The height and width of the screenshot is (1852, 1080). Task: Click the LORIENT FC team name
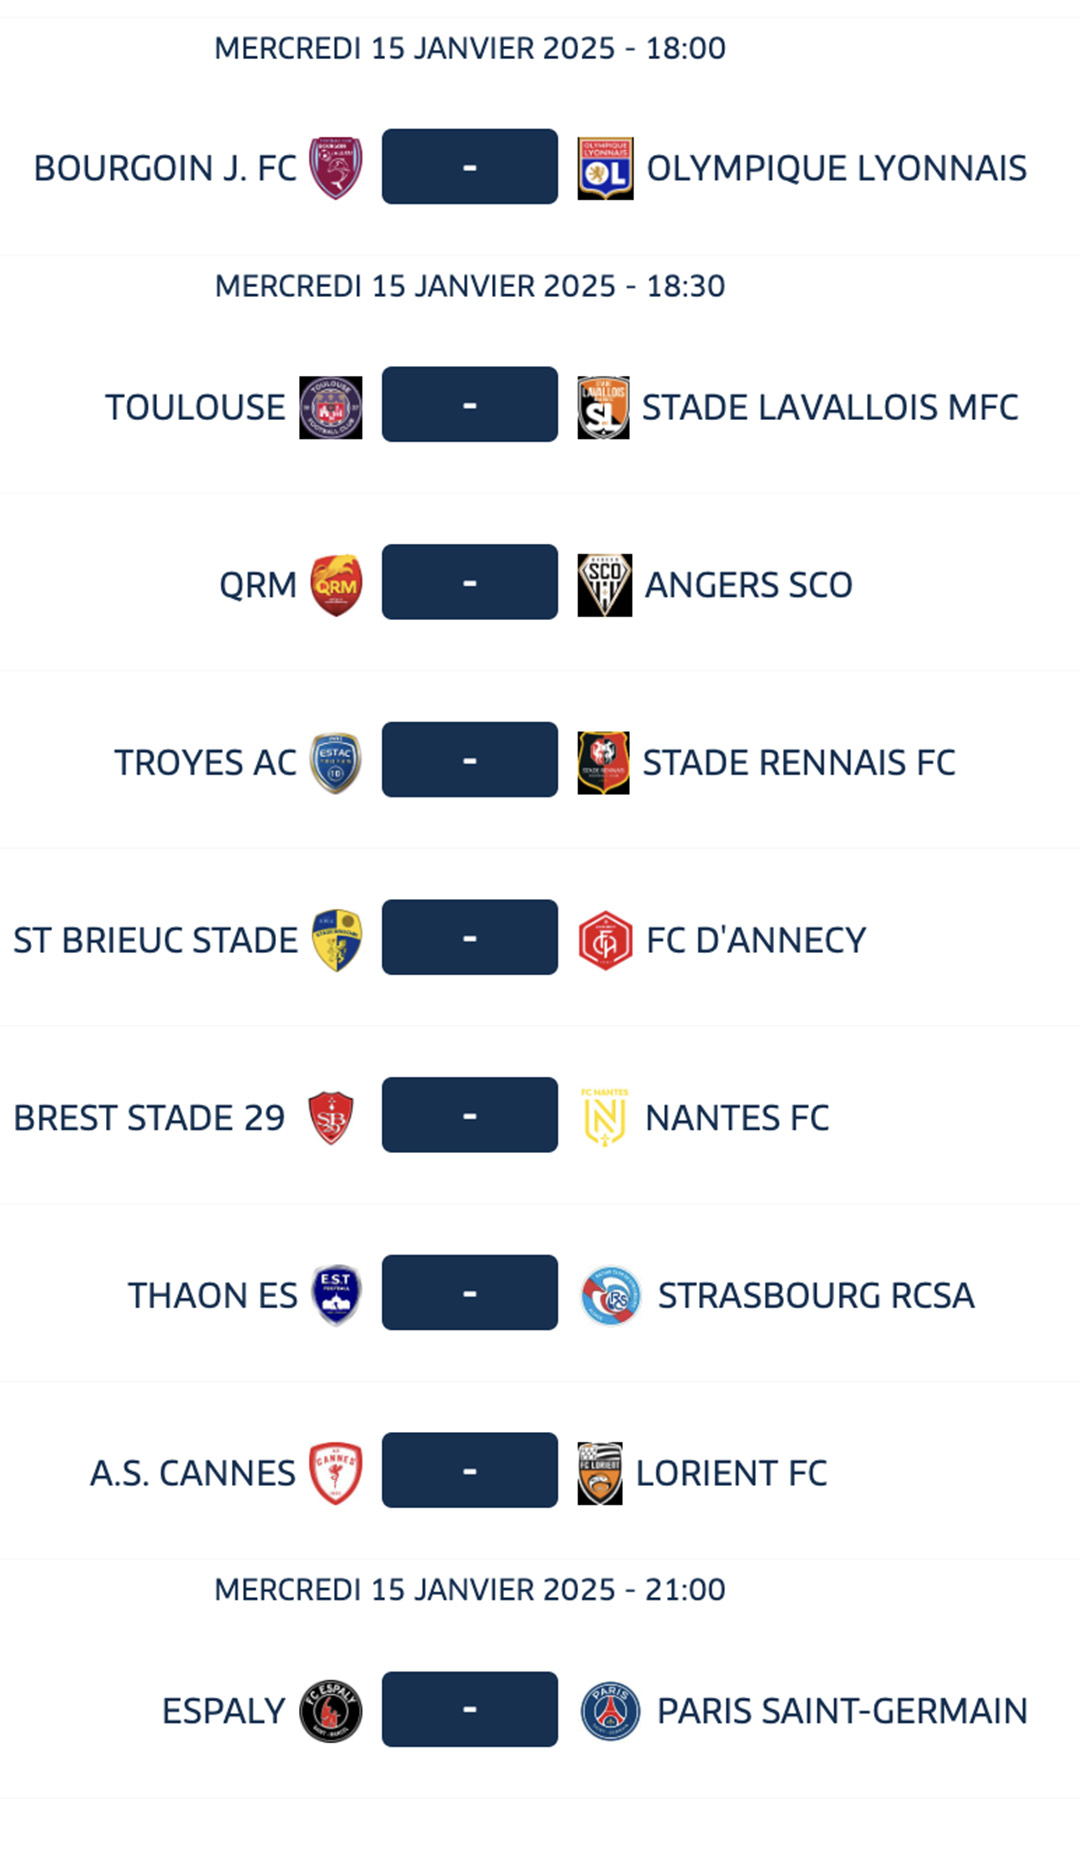tap(731, 1473)
